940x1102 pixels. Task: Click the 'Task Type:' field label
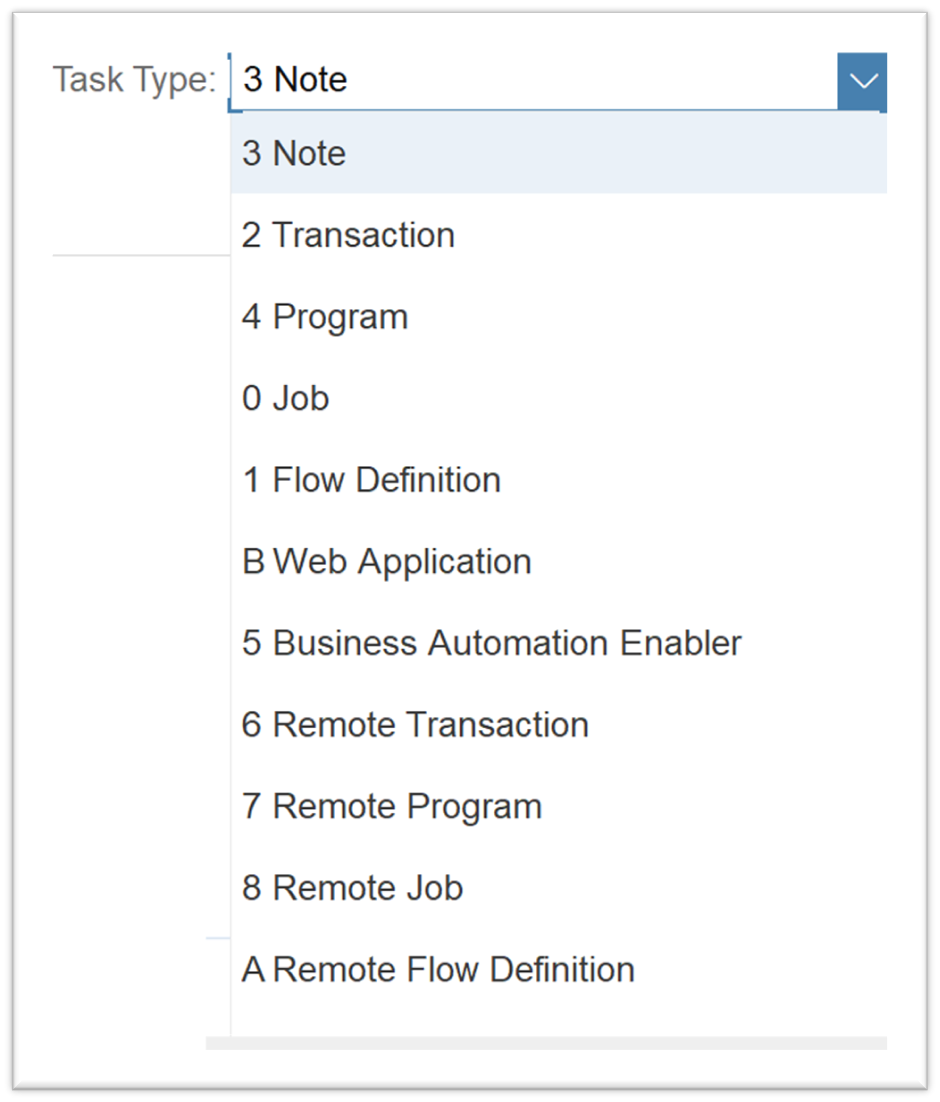(x=134, y=80)
